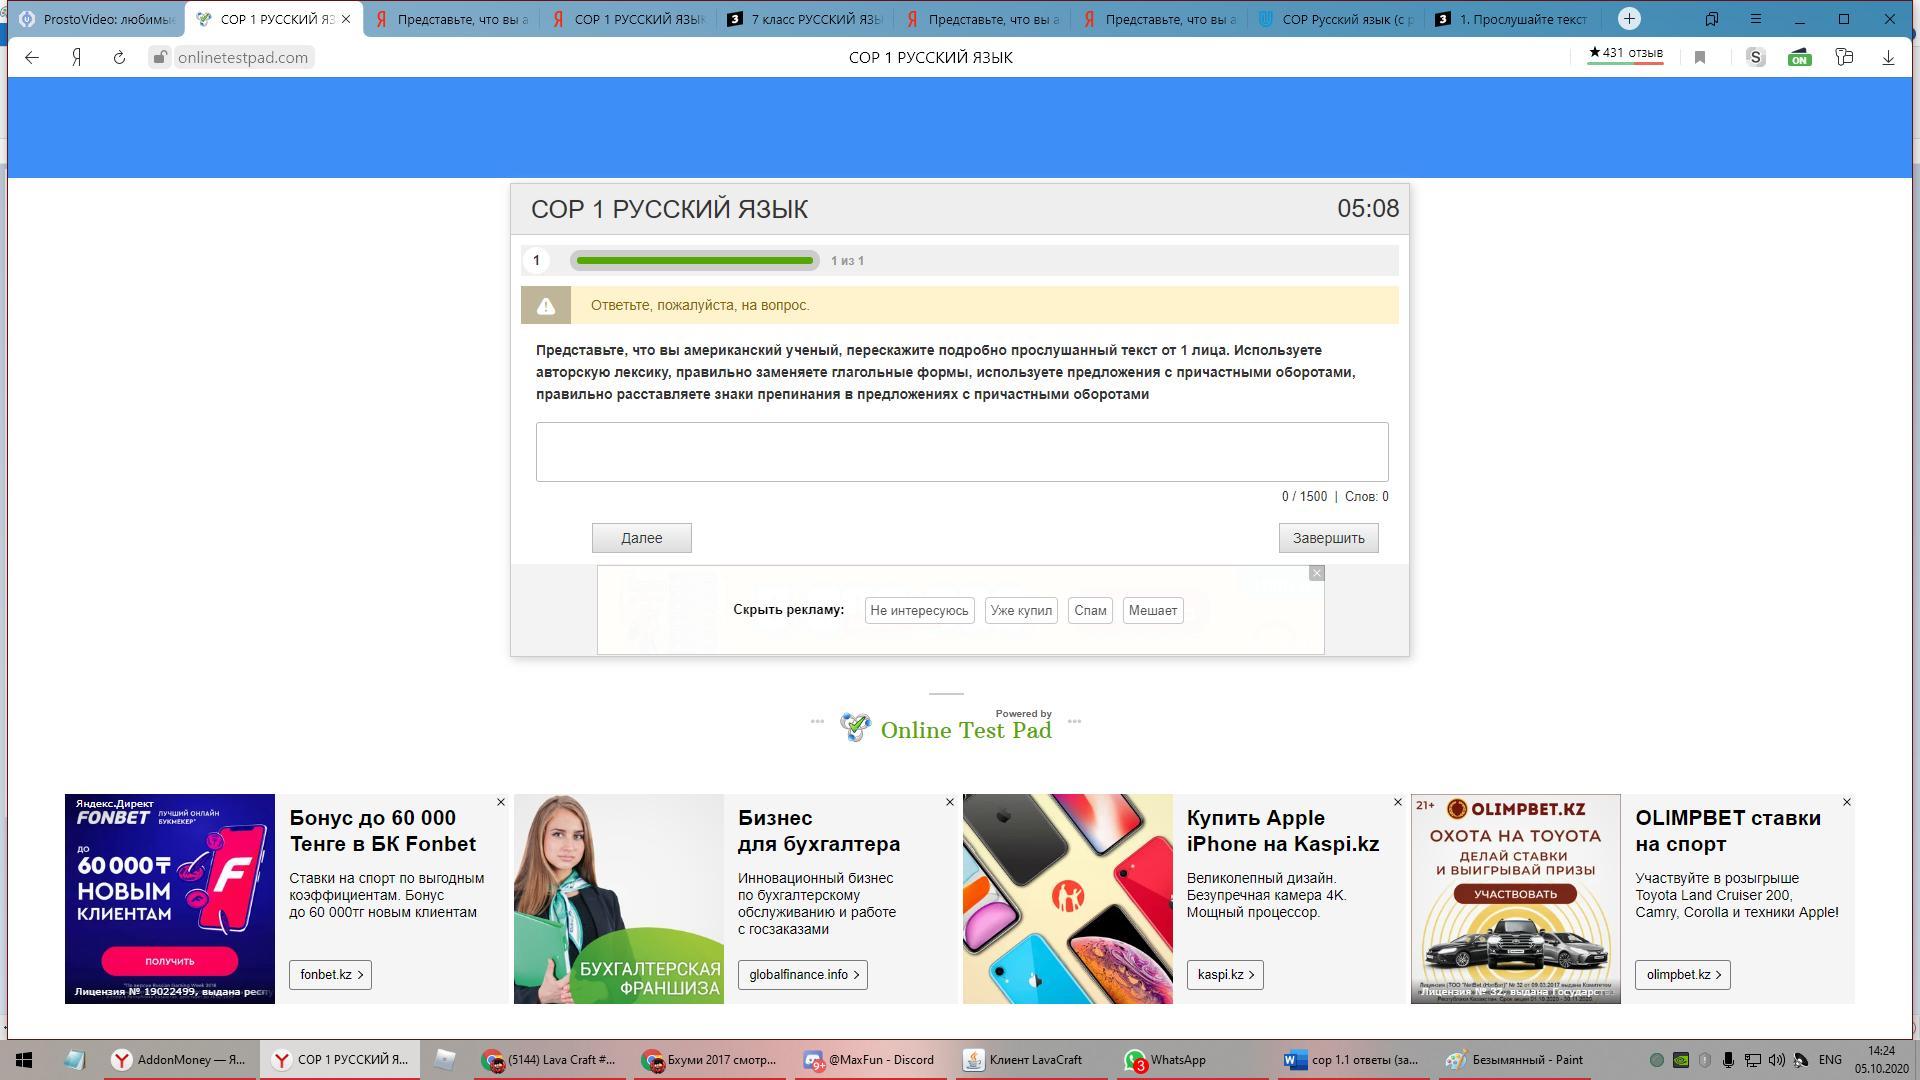Select Не интересуюсь ad option

pos(919,611)
